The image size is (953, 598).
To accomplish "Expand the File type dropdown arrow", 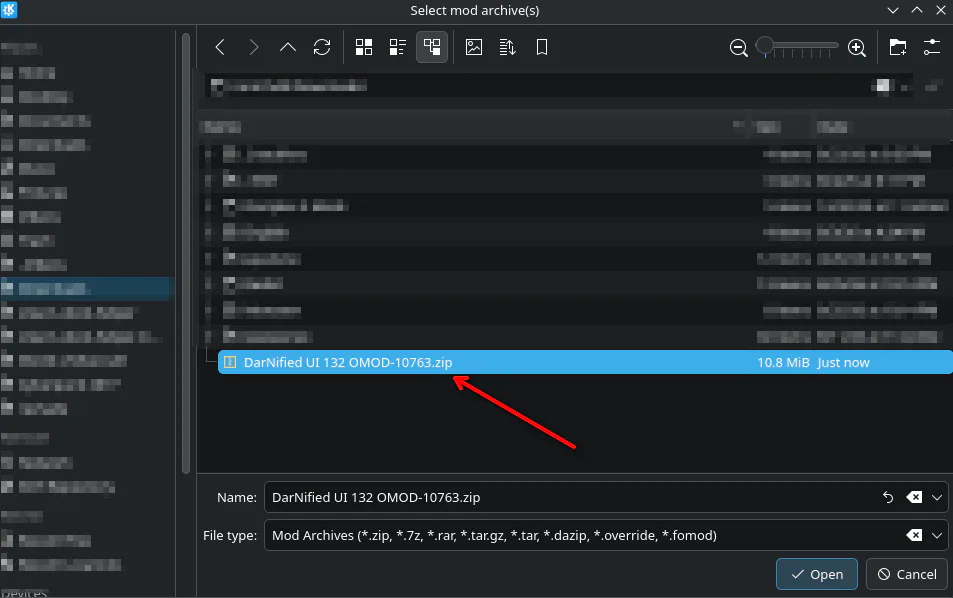I will [x=937, y=535].
